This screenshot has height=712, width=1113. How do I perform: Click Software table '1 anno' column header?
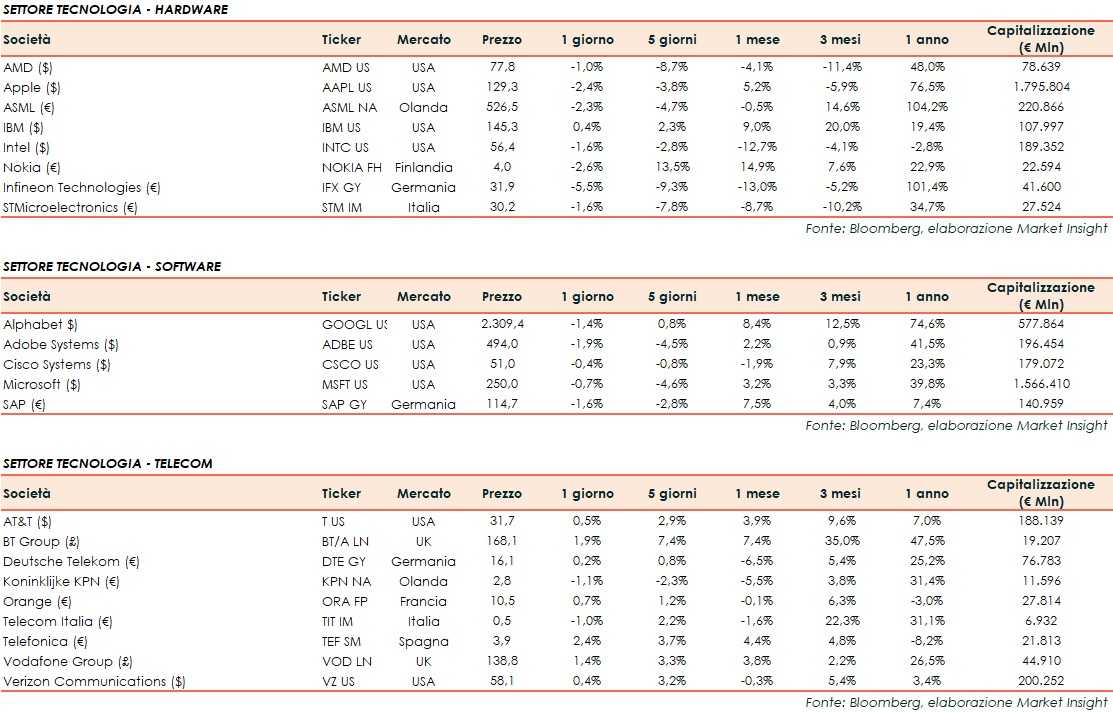coord(927,297)
